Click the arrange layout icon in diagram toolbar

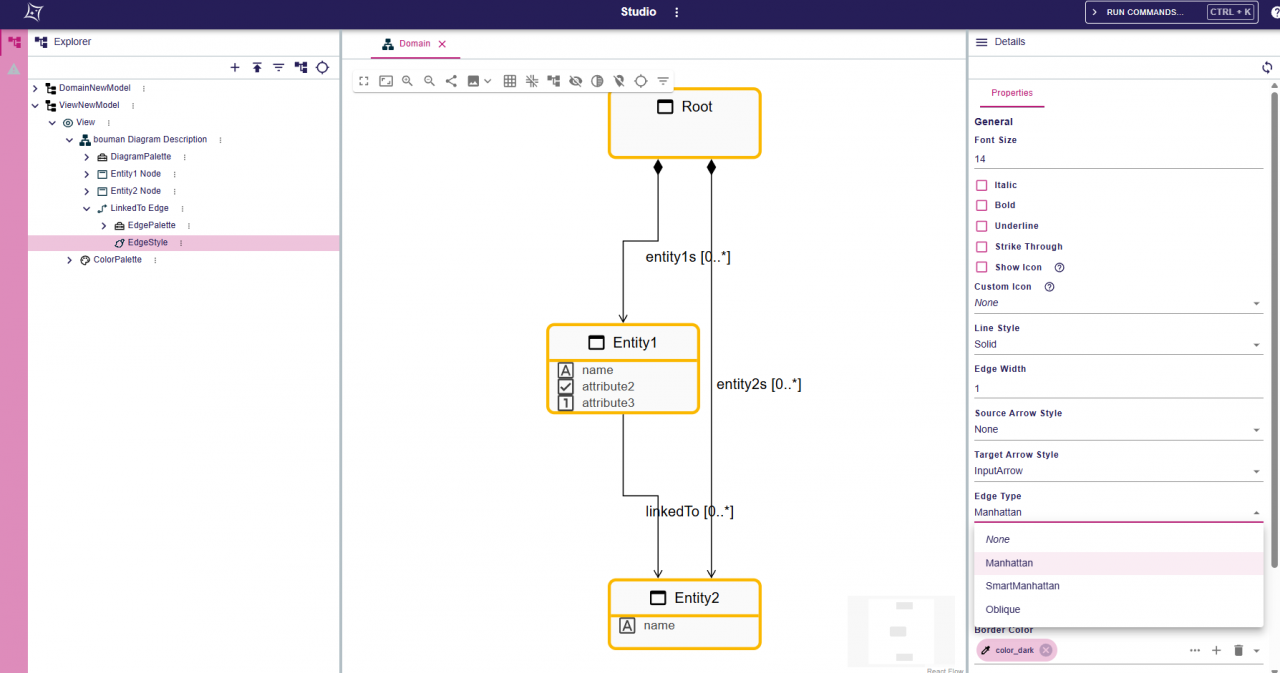click(554, 81)
